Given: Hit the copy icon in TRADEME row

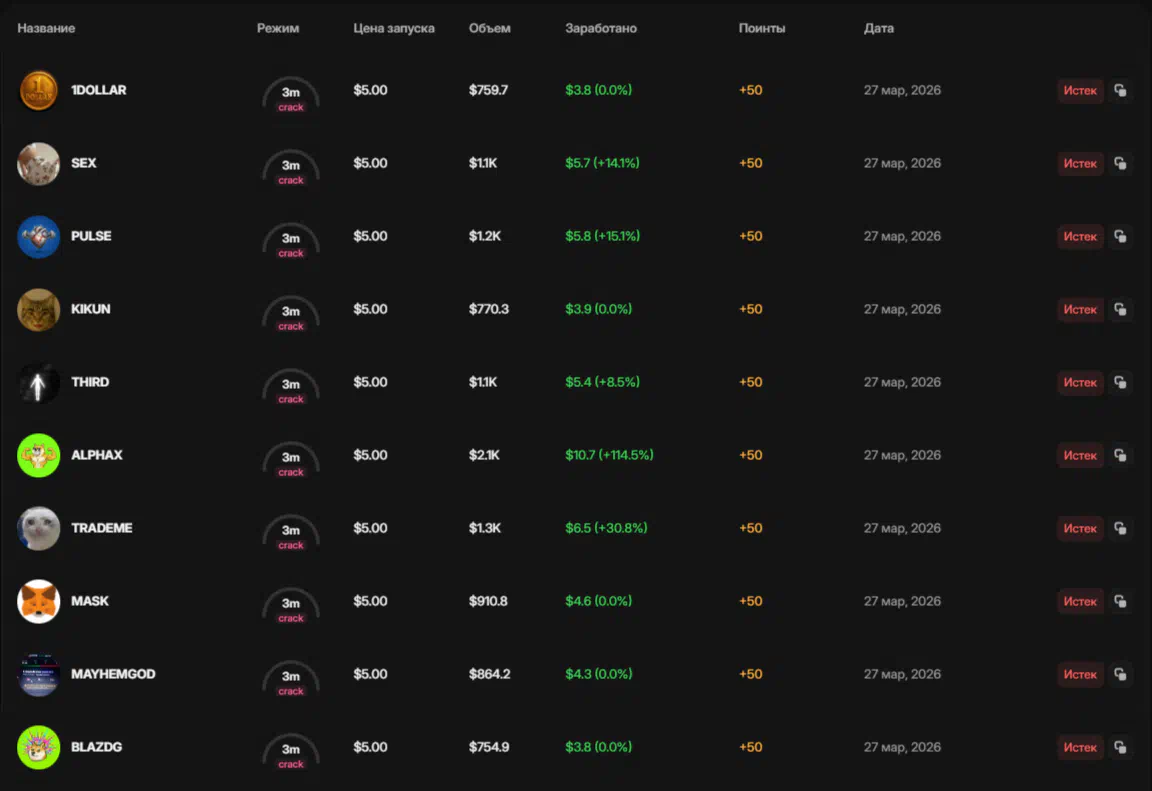Looking at the screenshot, I should tap(1120, 529).
